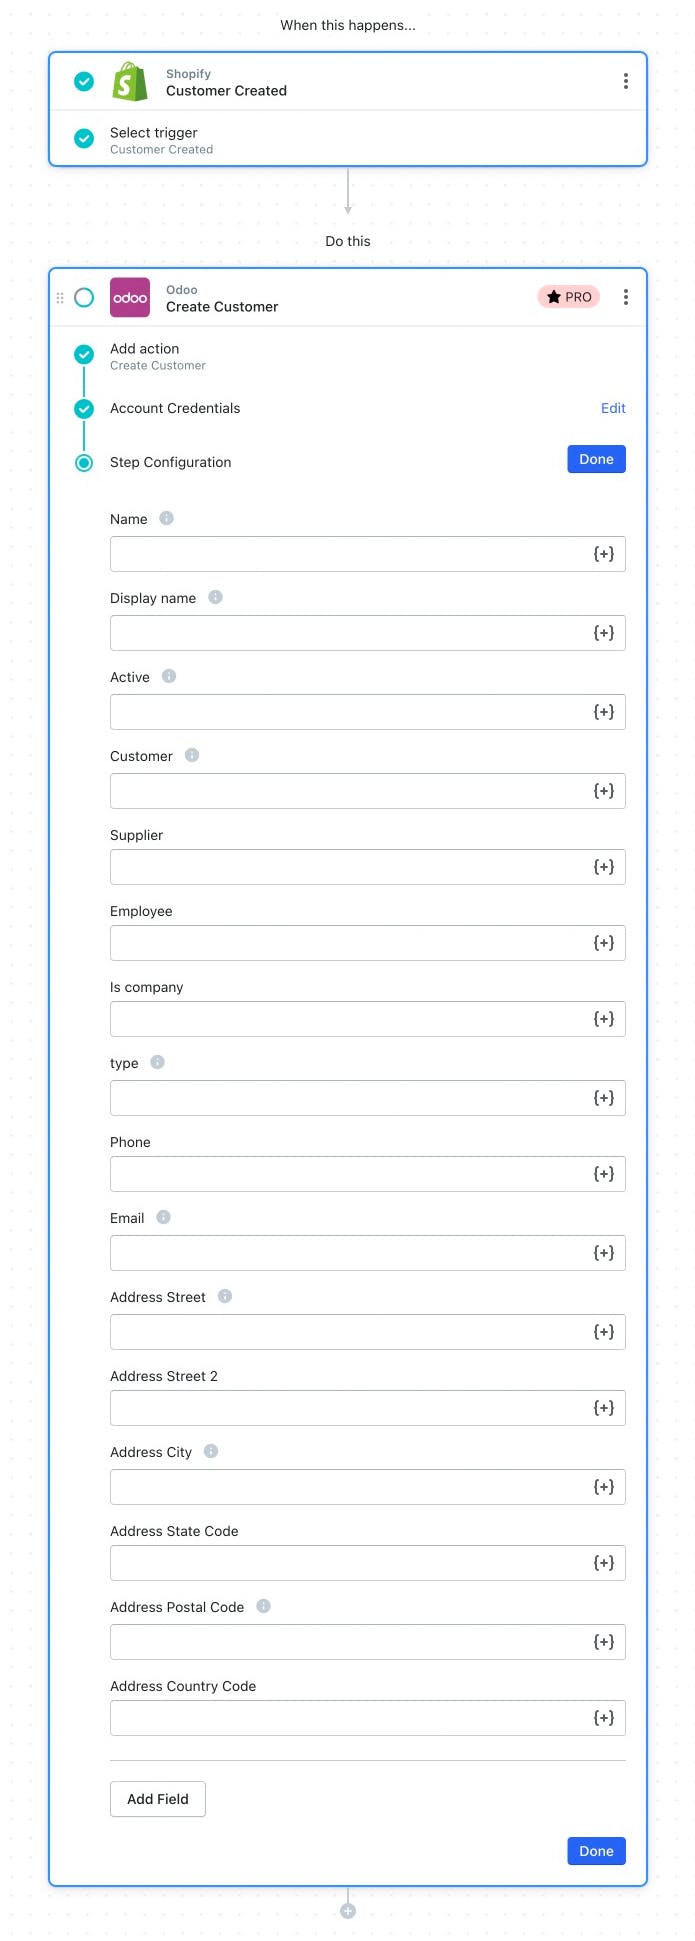Click the Odoo app logo

(130, 297)
